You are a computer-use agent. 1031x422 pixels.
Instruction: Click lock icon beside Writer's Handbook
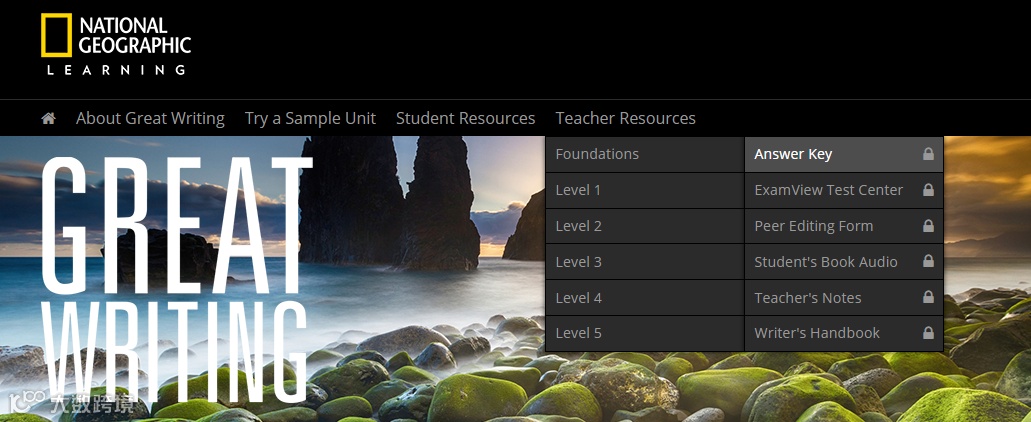928,333
